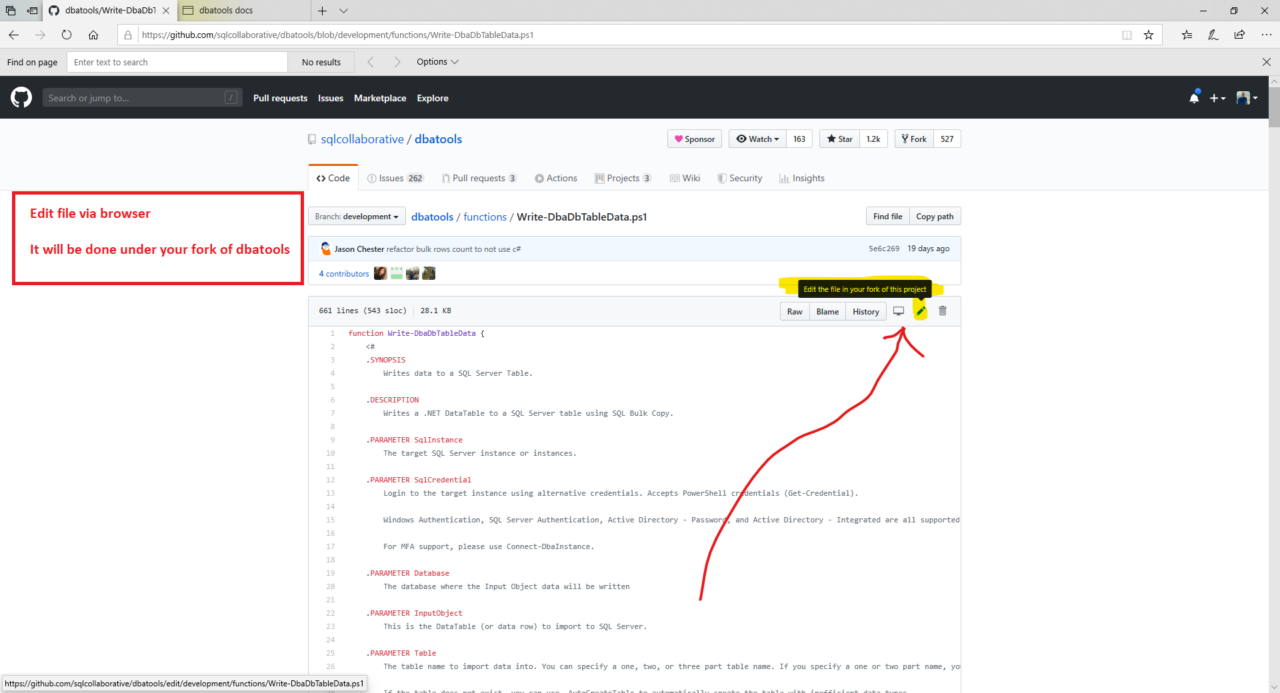
Task: Focus the GitHub search box
Action: click(143, 98)
